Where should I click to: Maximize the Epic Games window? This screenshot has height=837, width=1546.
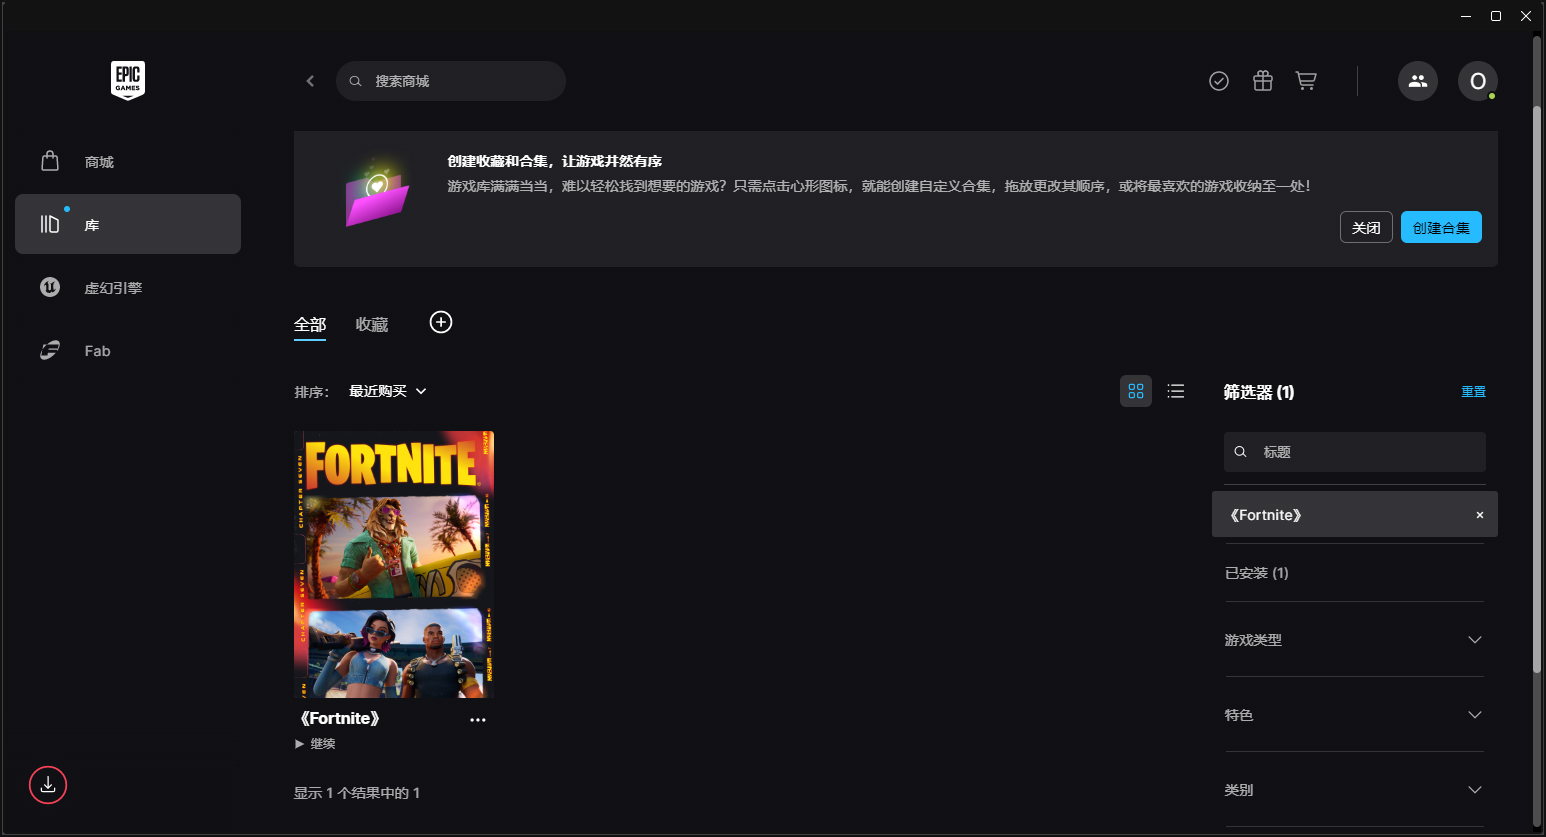(1496, 16)
